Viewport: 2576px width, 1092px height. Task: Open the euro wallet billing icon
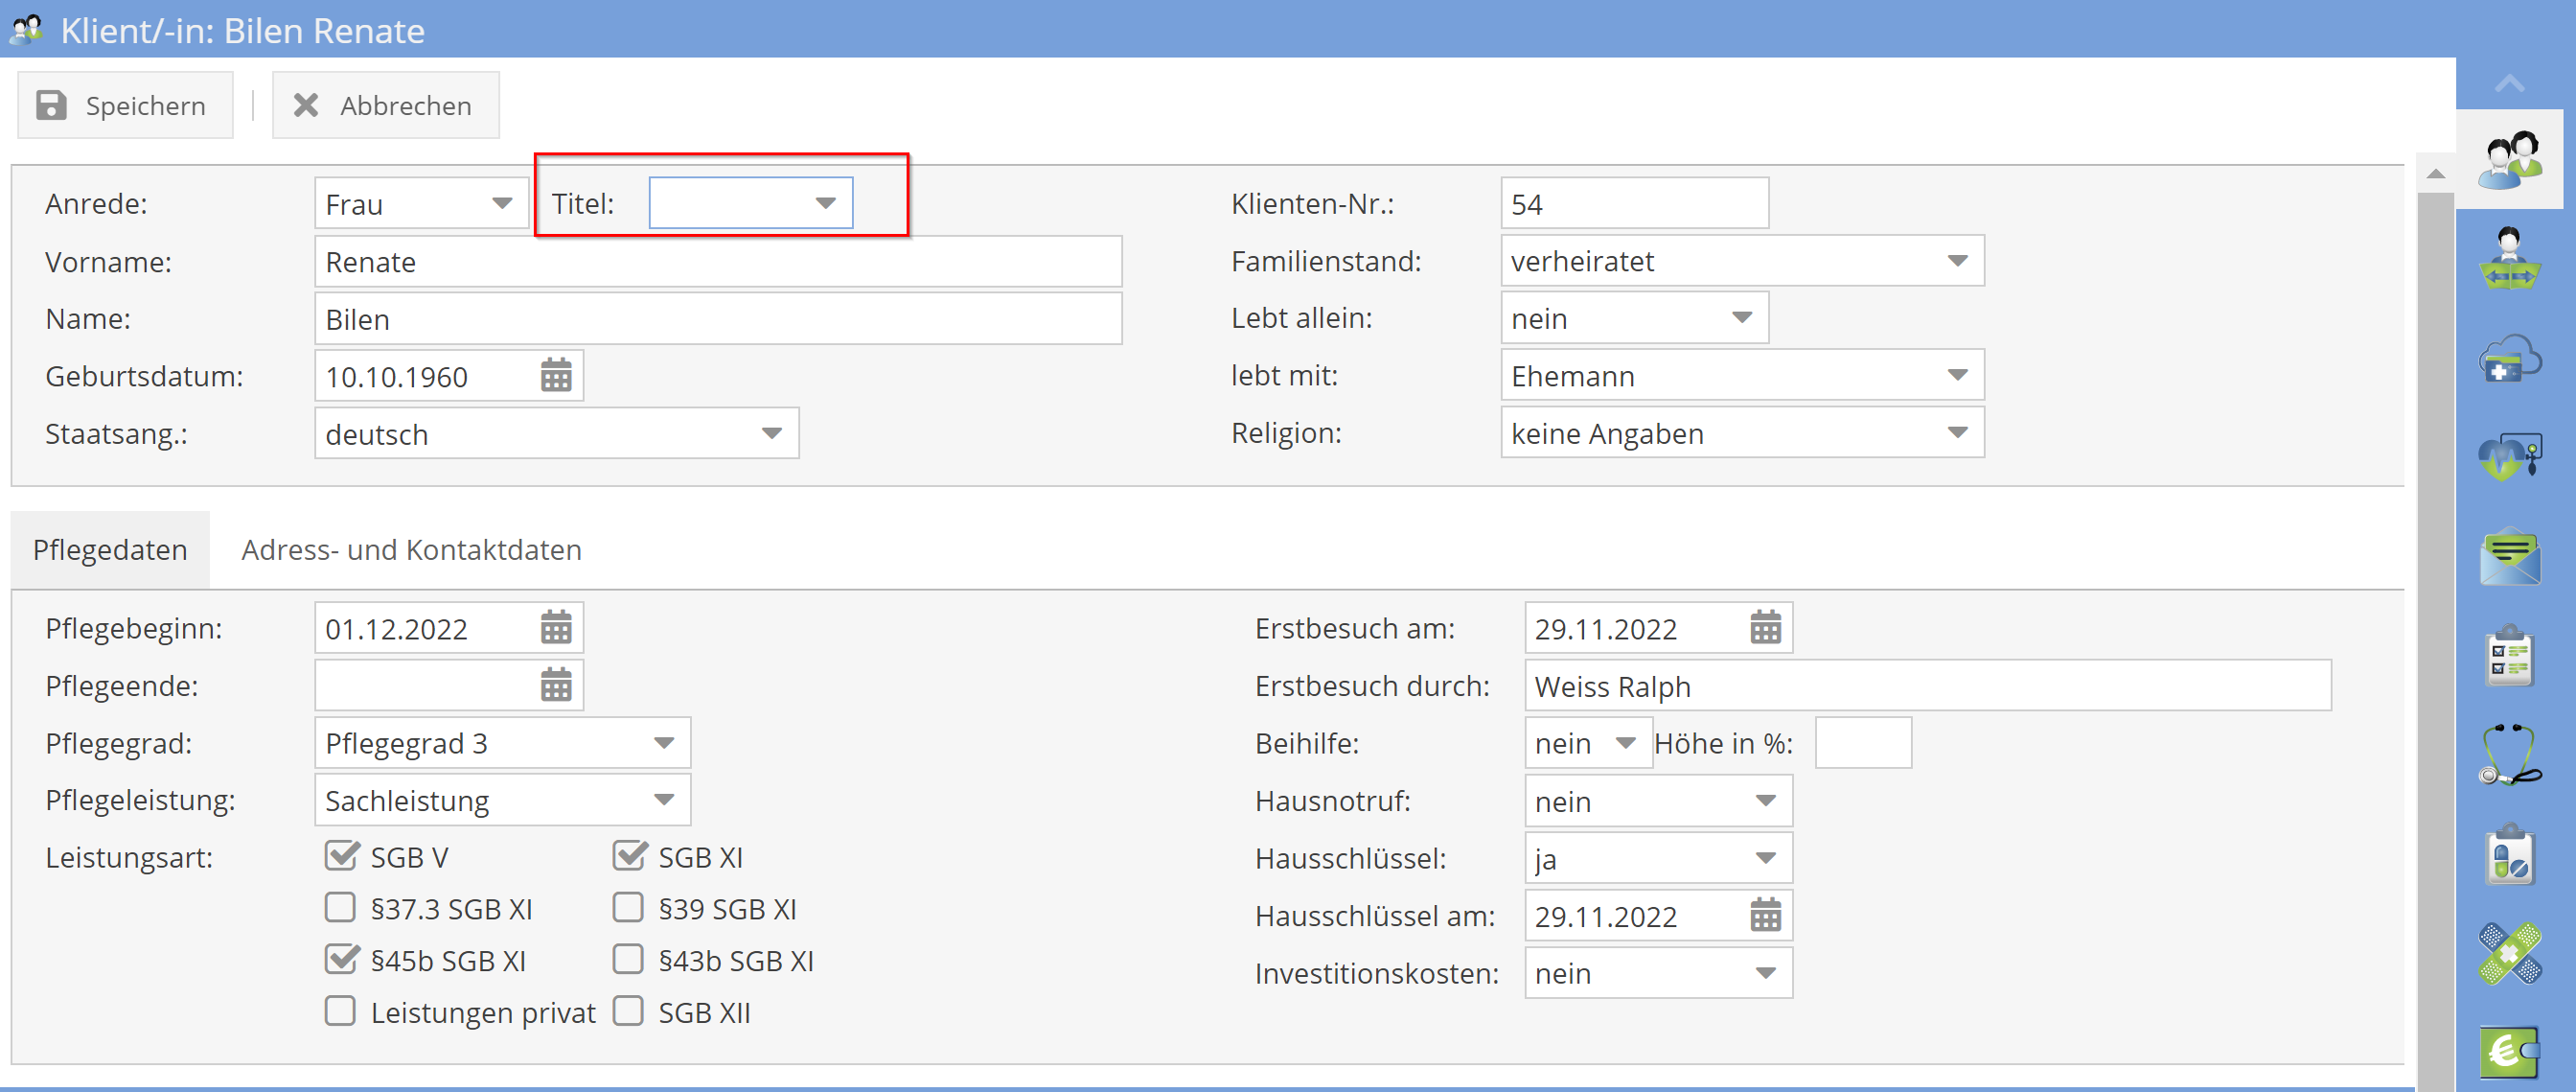[2509, 1051]
